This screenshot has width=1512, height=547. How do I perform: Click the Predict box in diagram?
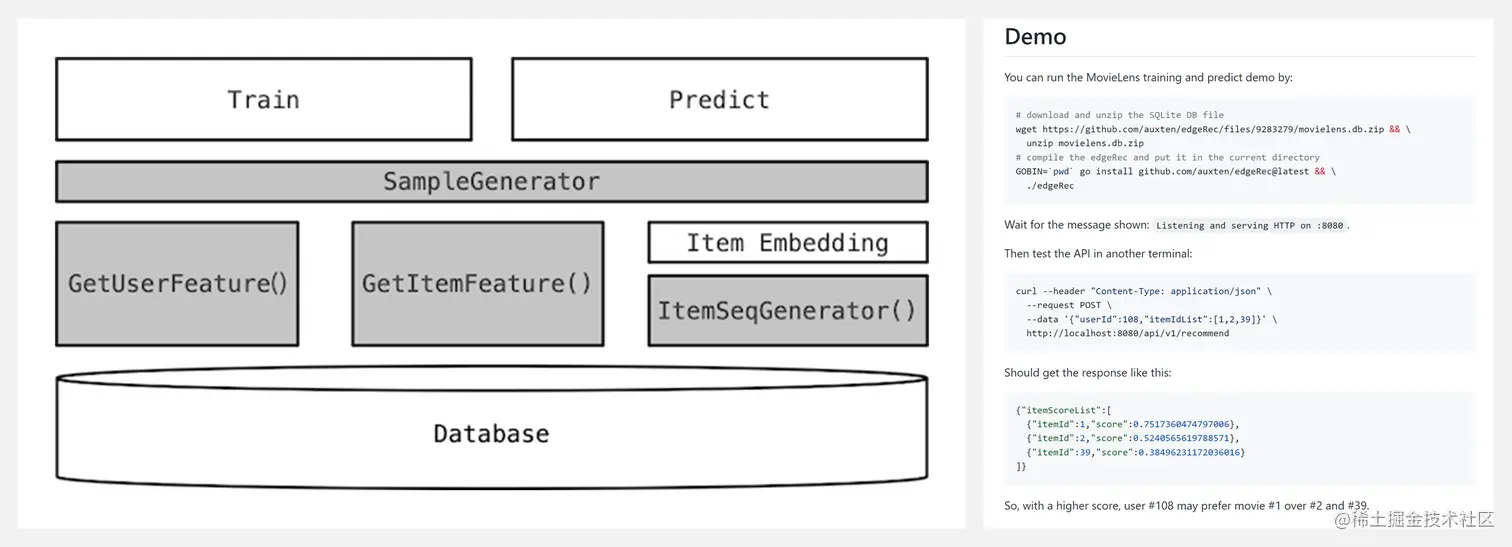click(719, 99)
